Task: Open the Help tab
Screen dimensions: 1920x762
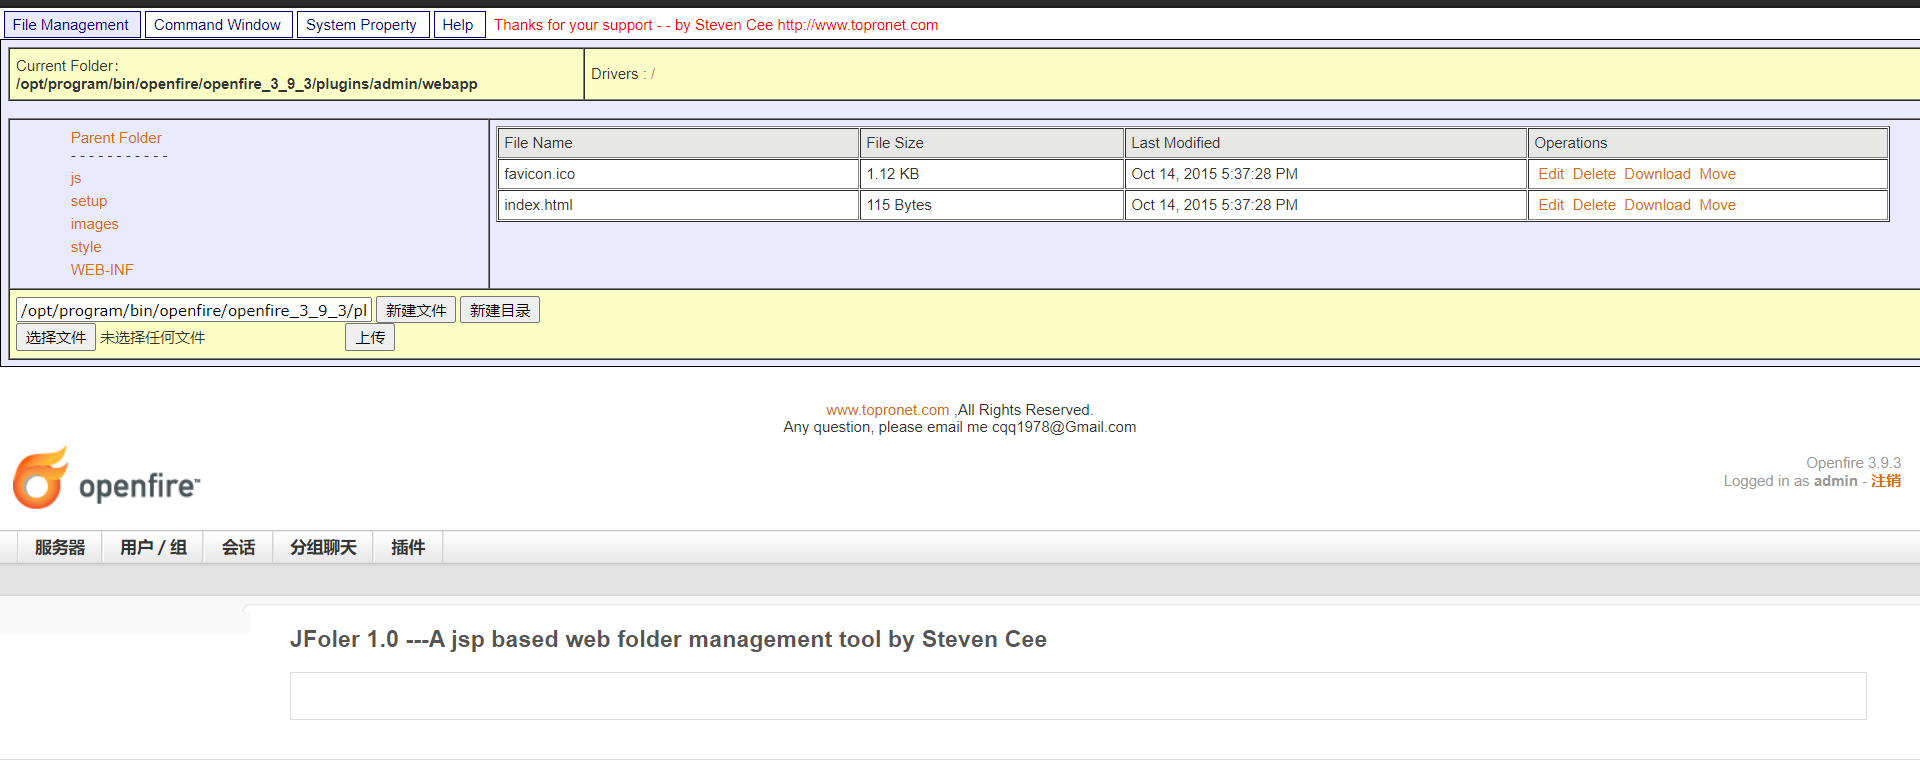Action: click(458, 25)
